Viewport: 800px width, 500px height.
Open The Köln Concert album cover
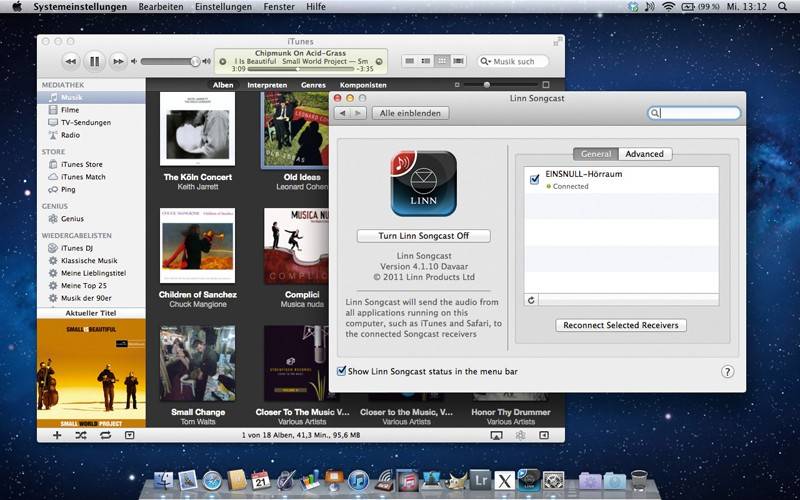click(x=197, y=129)
